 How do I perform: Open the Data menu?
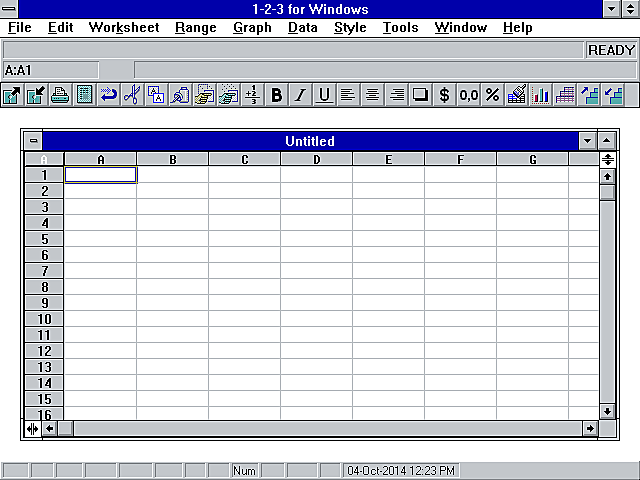click(x=302, y=27)
